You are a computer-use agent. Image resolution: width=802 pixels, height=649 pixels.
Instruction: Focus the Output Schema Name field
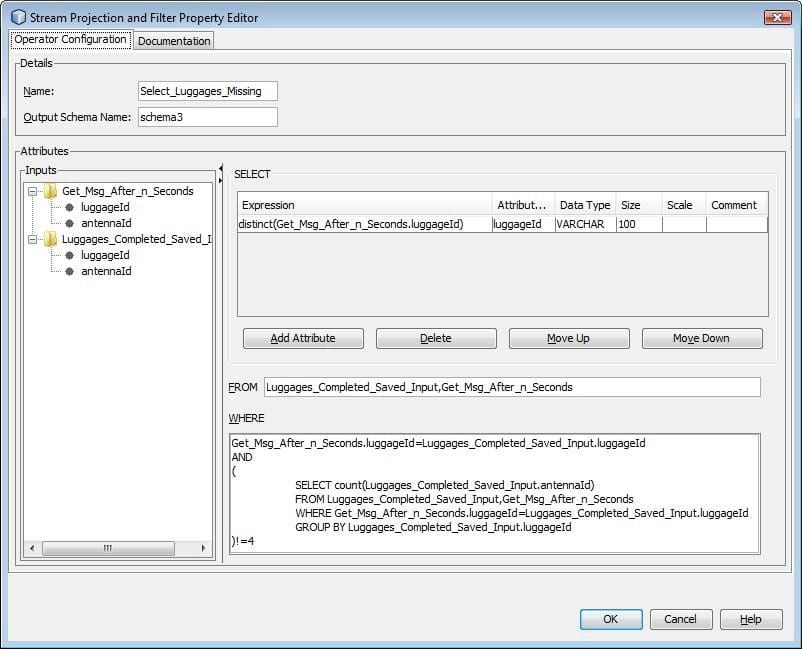207,117
